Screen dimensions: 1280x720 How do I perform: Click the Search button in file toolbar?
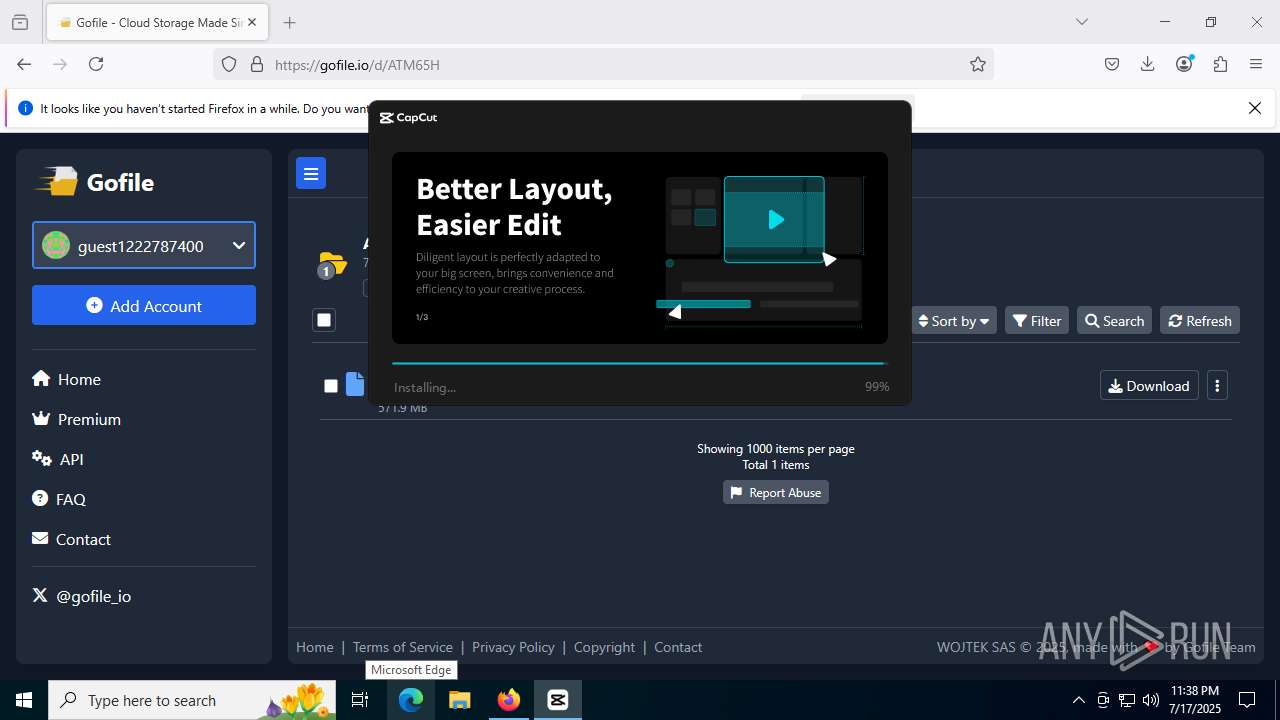pos(1114,320)
